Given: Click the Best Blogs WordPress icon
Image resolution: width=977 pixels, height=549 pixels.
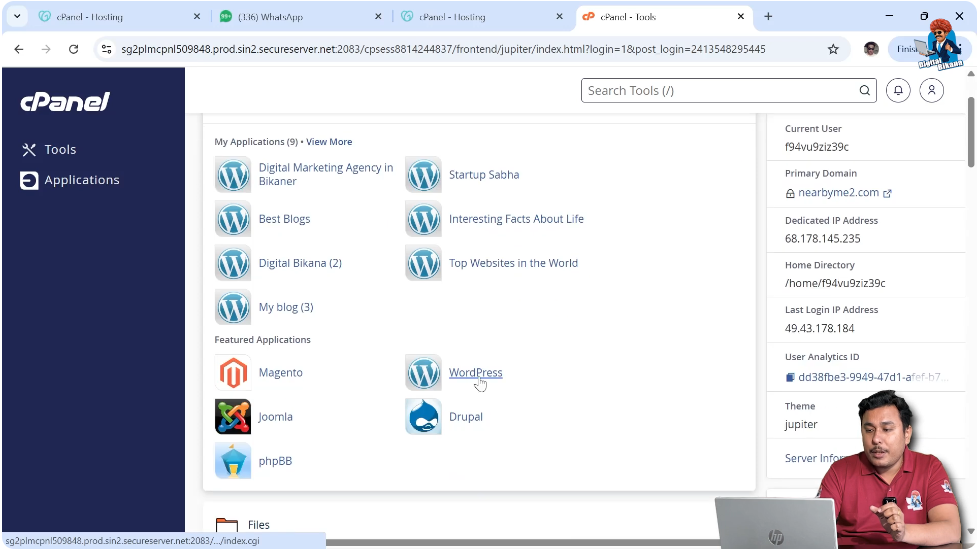Looking at the screenshot, I should pyautogui.click(x=233, y=219).
